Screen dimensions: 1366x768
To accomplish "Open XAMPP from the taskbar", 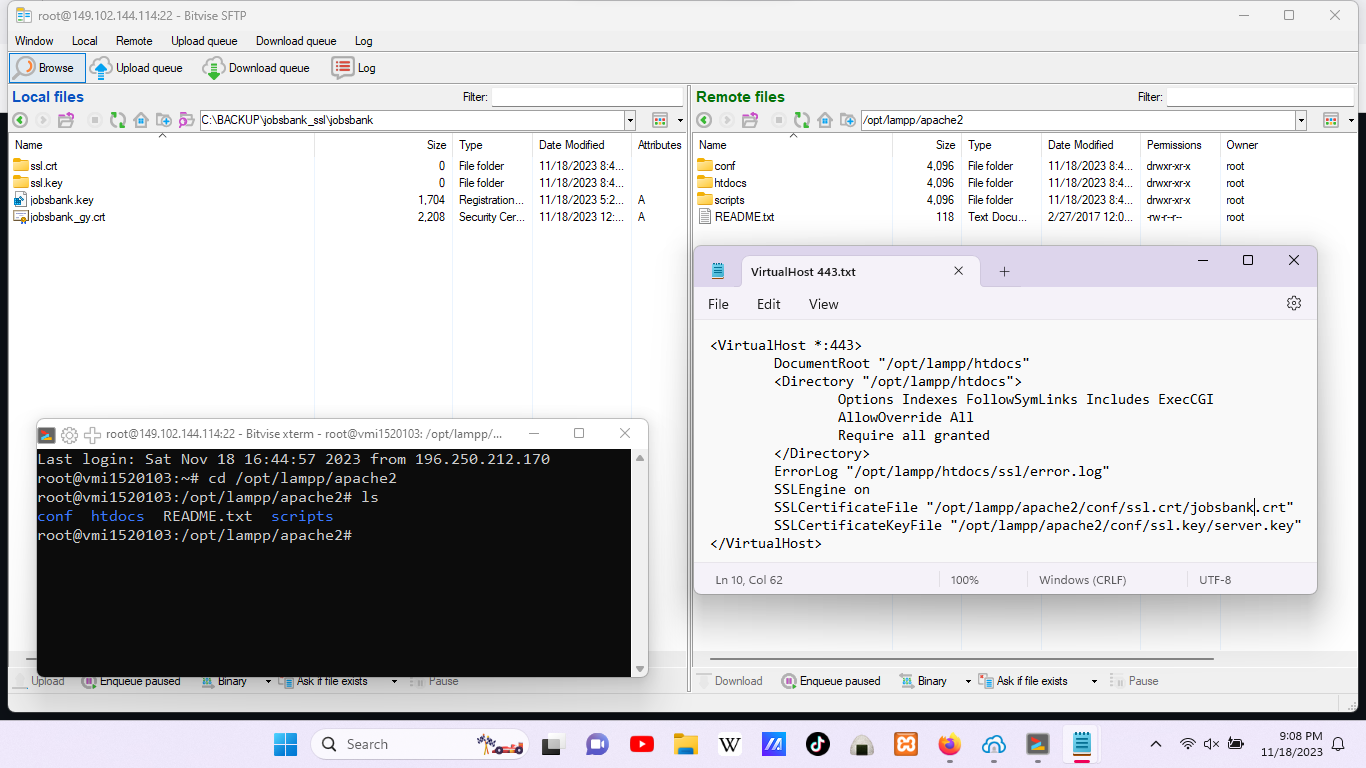I will 906,744.
